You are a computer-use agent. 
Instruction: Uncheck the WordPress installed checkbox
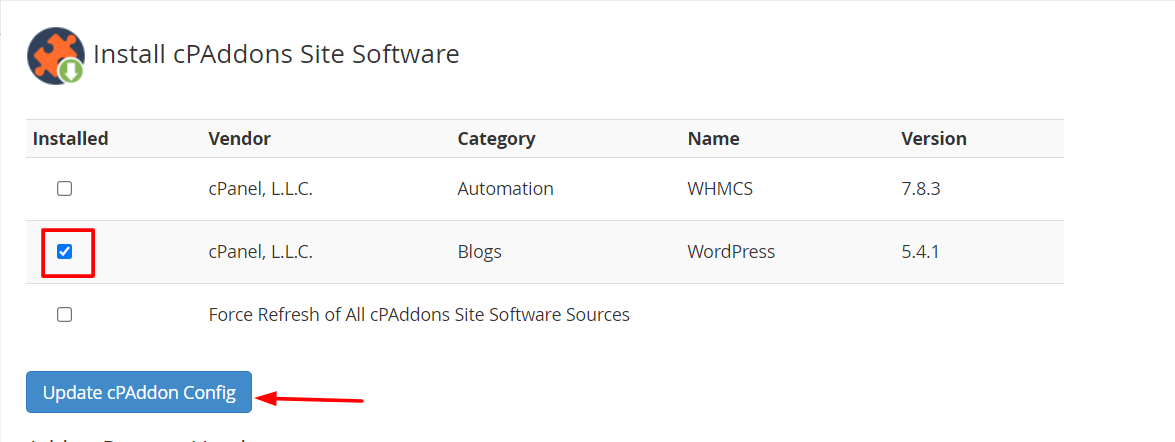pyautogui.click(x=64, y=252)
